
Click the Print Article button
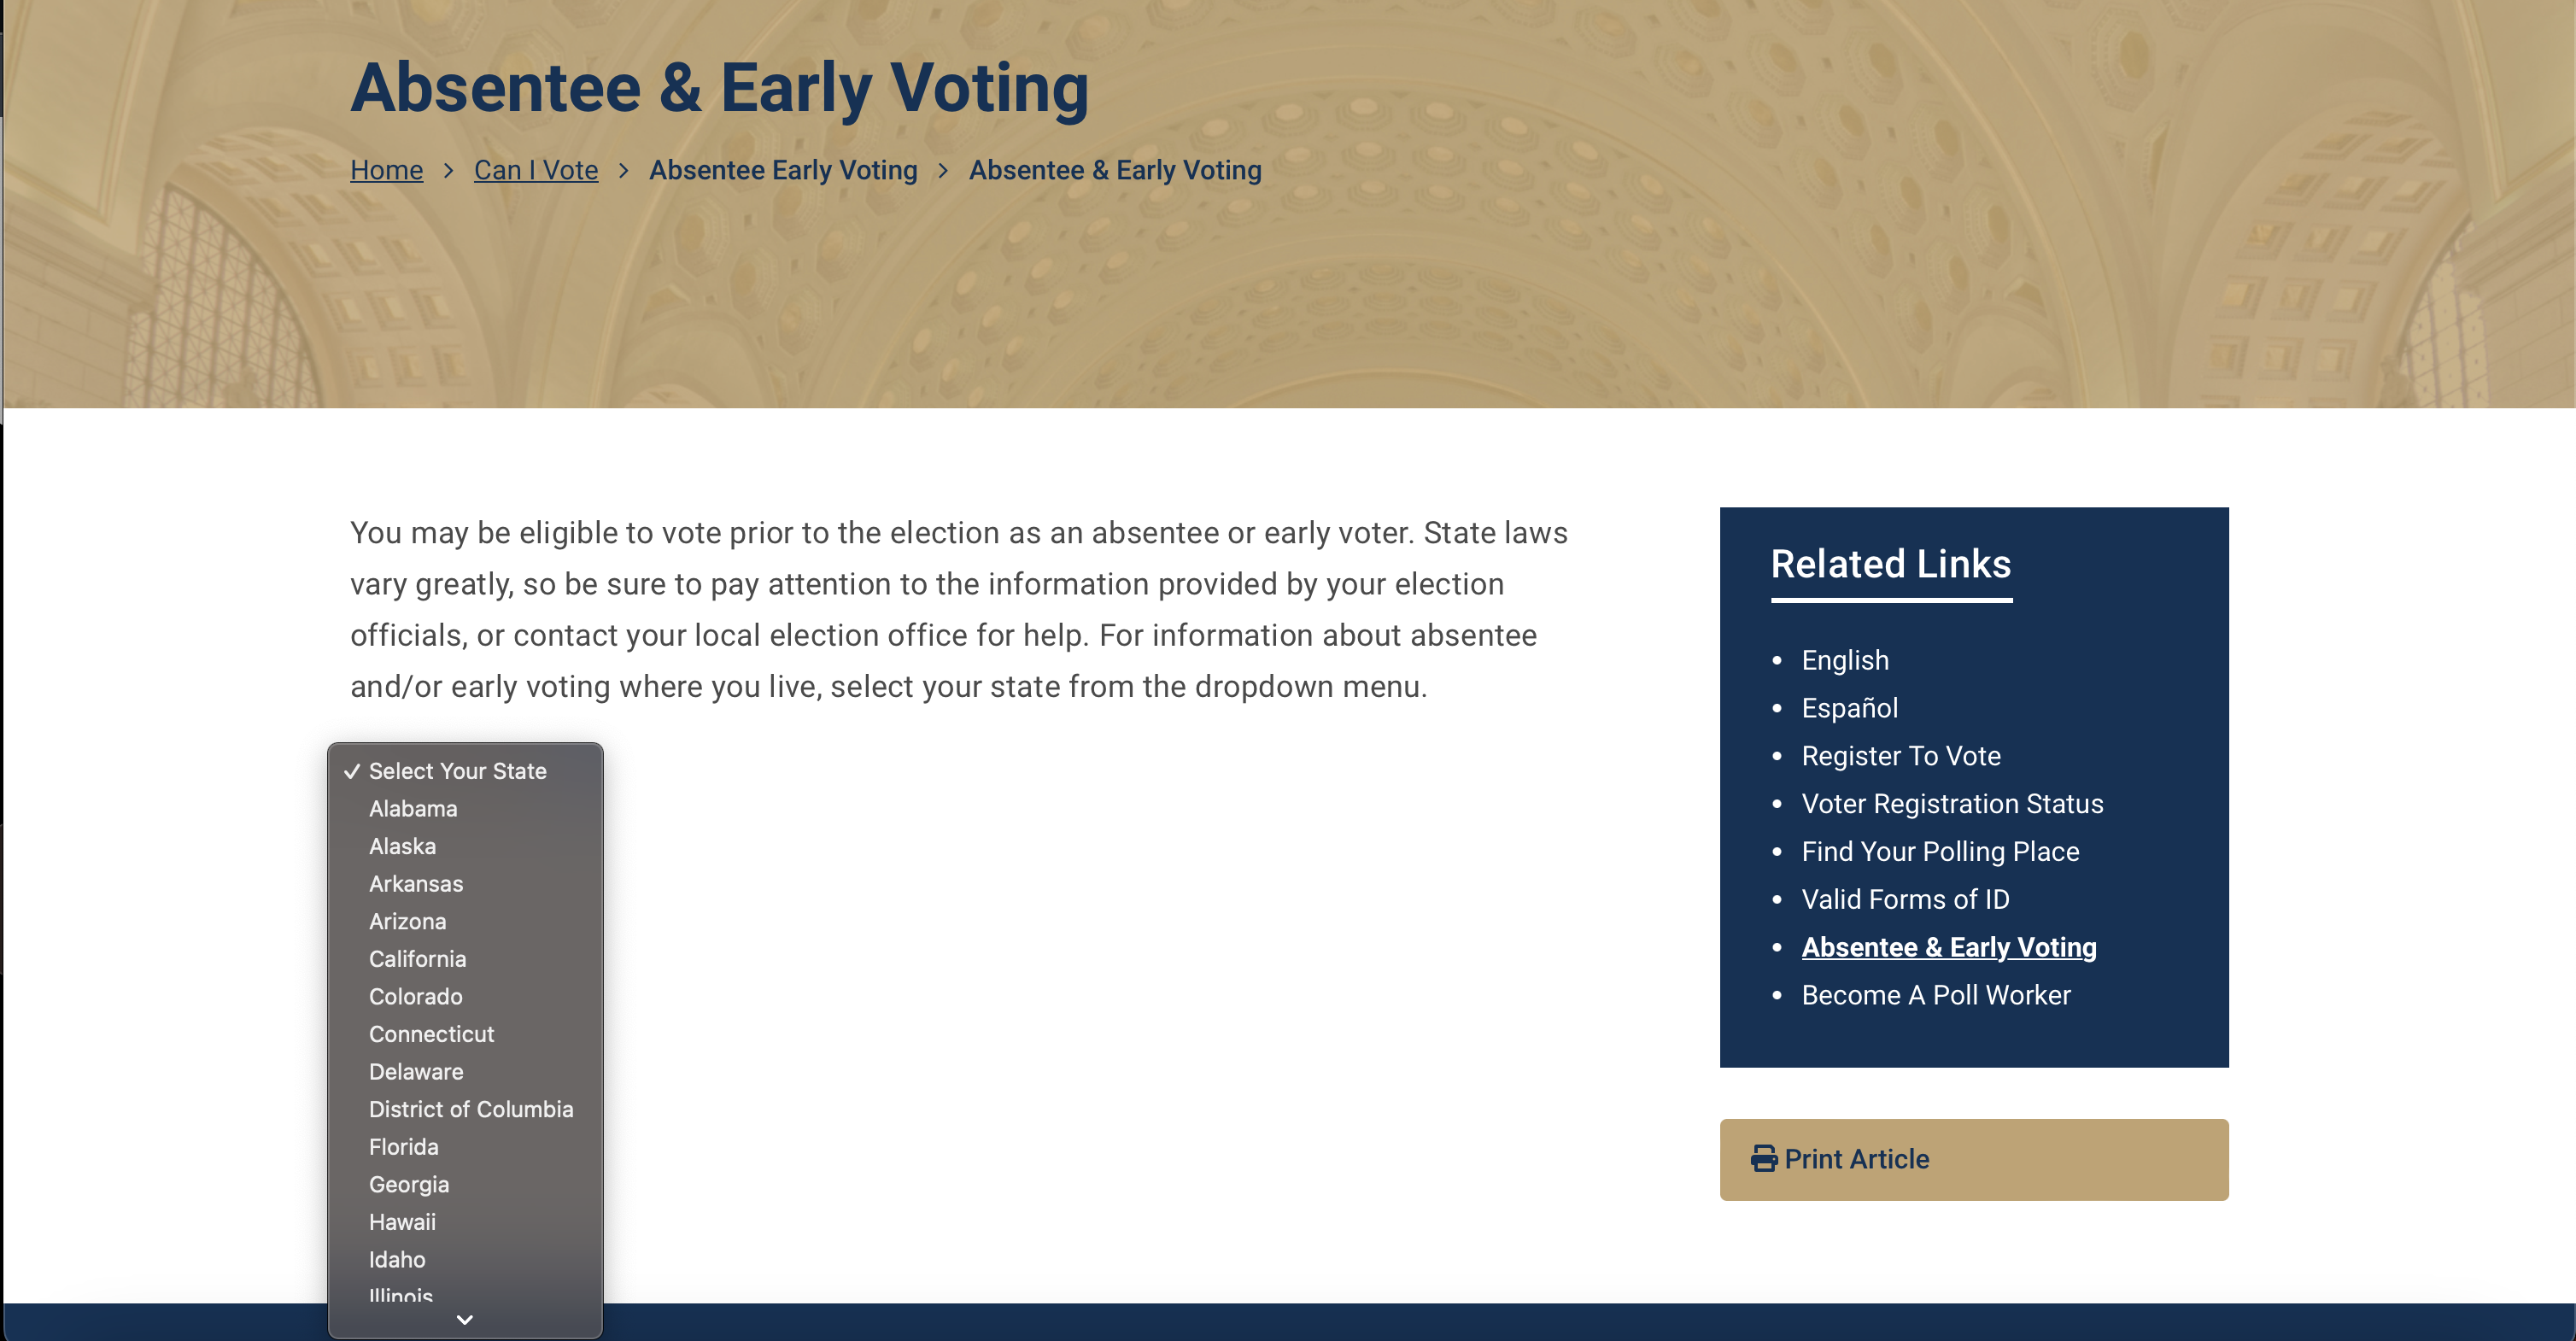click(1973, 1159)
